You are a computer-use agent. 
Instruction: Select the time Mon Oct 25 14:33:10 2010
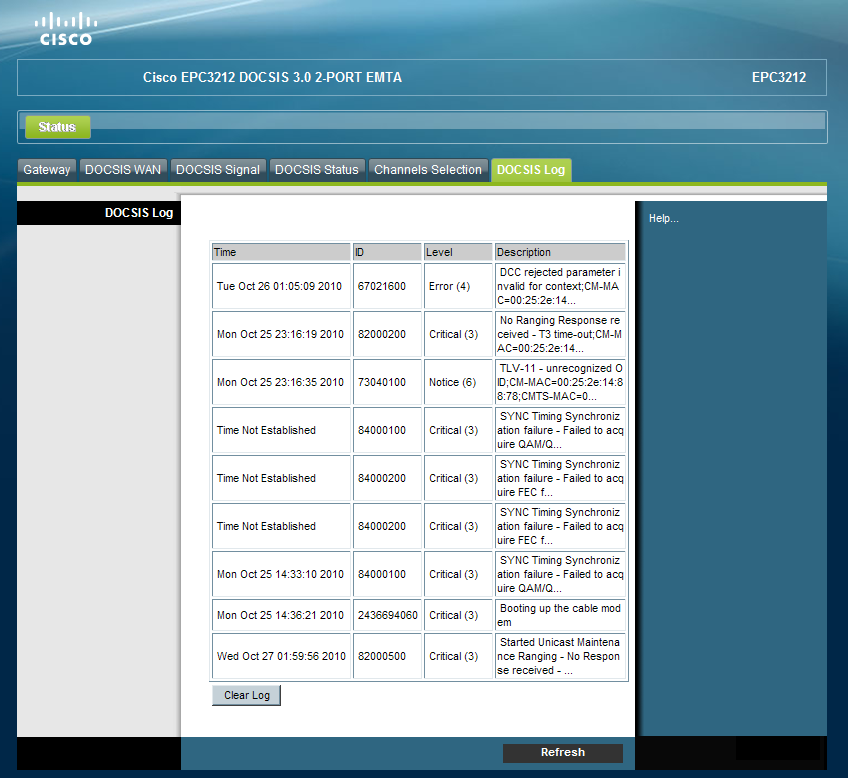pos(281,574)
